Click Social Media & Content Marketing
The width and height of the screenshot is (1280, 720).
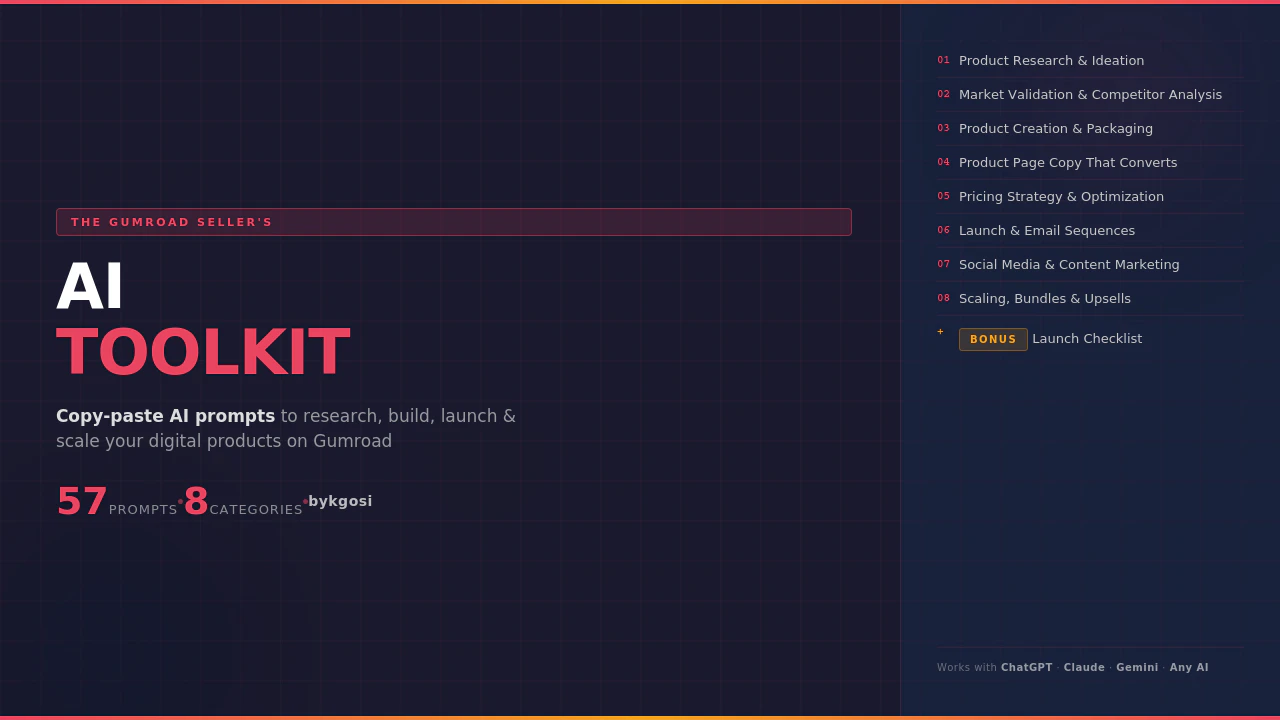[1069, 264]
